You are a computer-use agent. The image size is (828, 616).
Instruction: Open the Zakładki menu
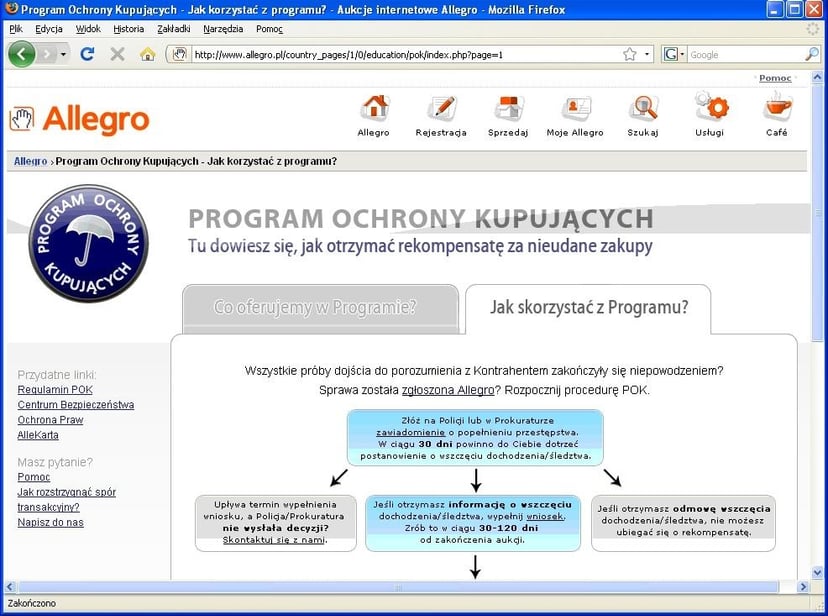[x=174, y=29]
